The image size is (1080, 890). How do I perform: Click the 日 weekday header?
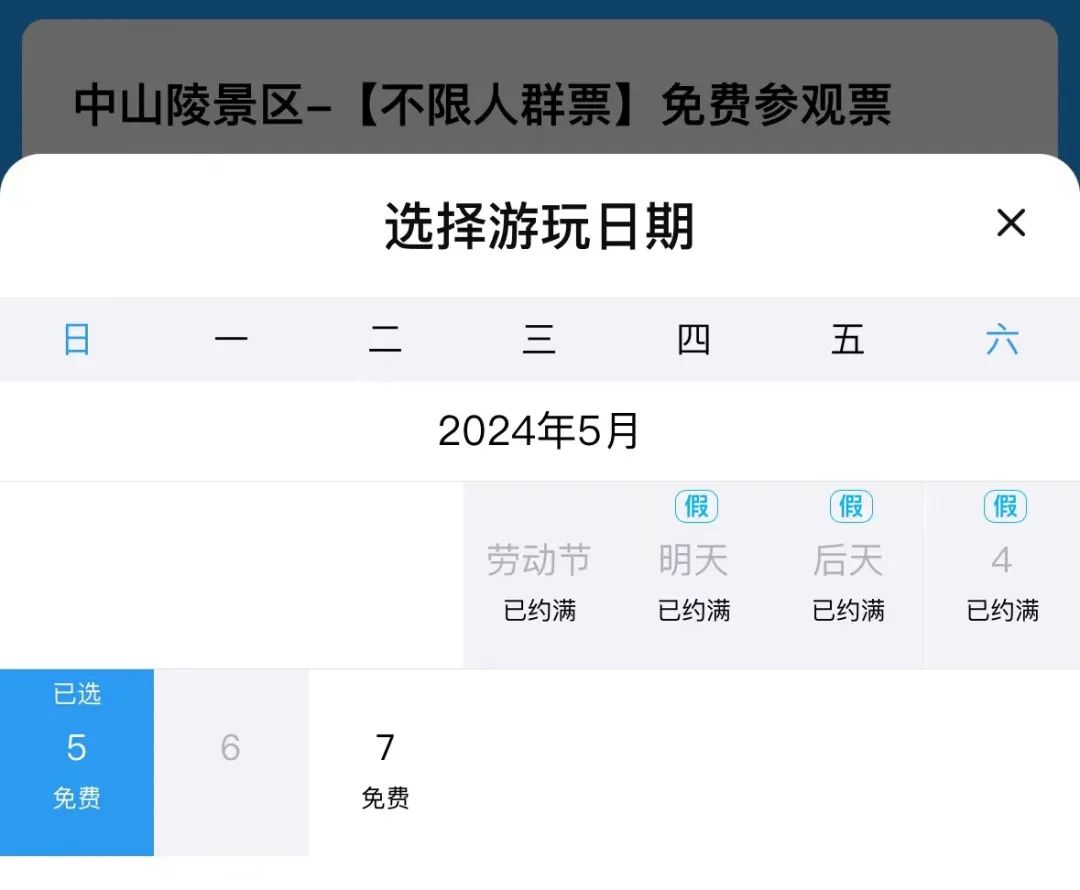[x=76, y=340]
